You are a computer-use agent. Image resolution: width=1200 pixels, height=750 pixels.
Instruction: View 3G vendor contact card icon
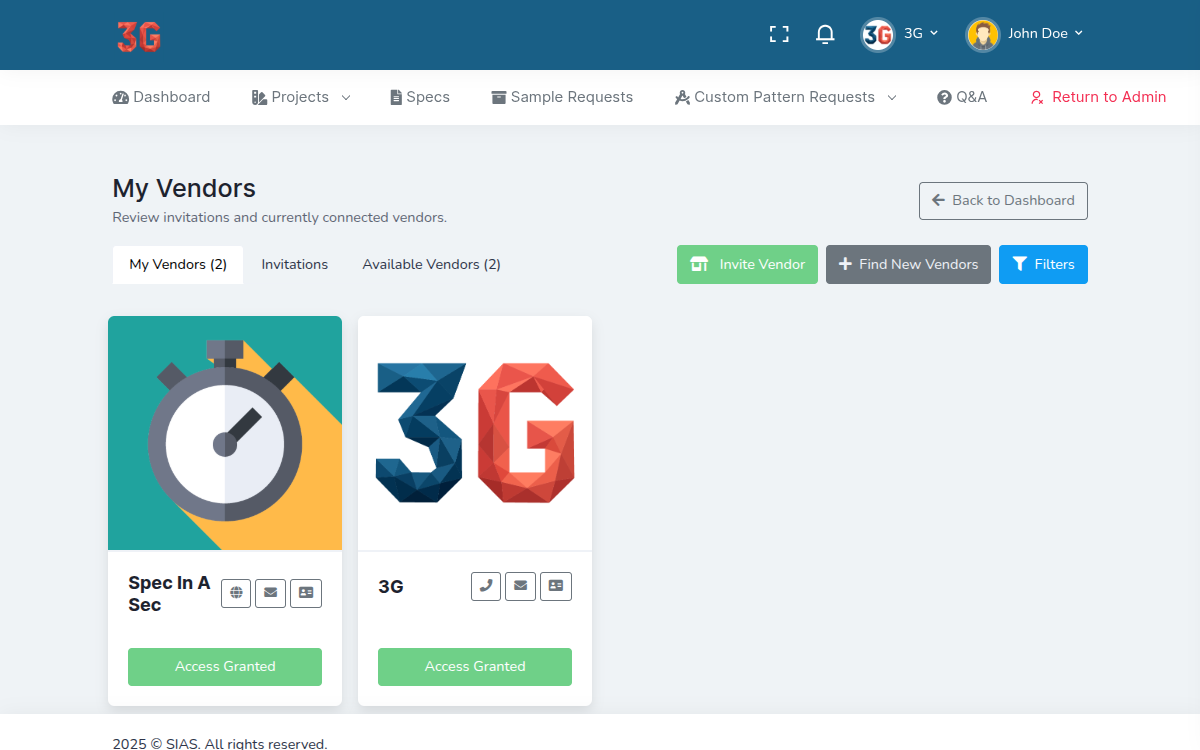click(556, 586)
